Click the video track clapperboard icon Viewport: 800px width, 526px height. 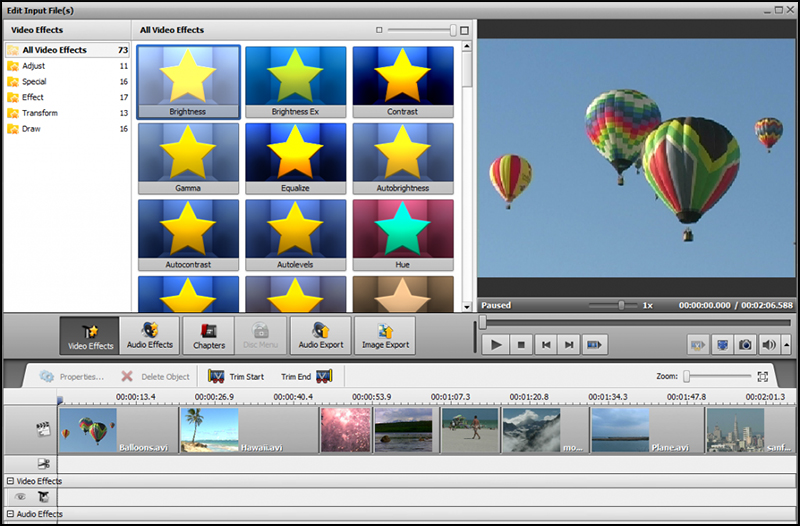coord(43,429)
